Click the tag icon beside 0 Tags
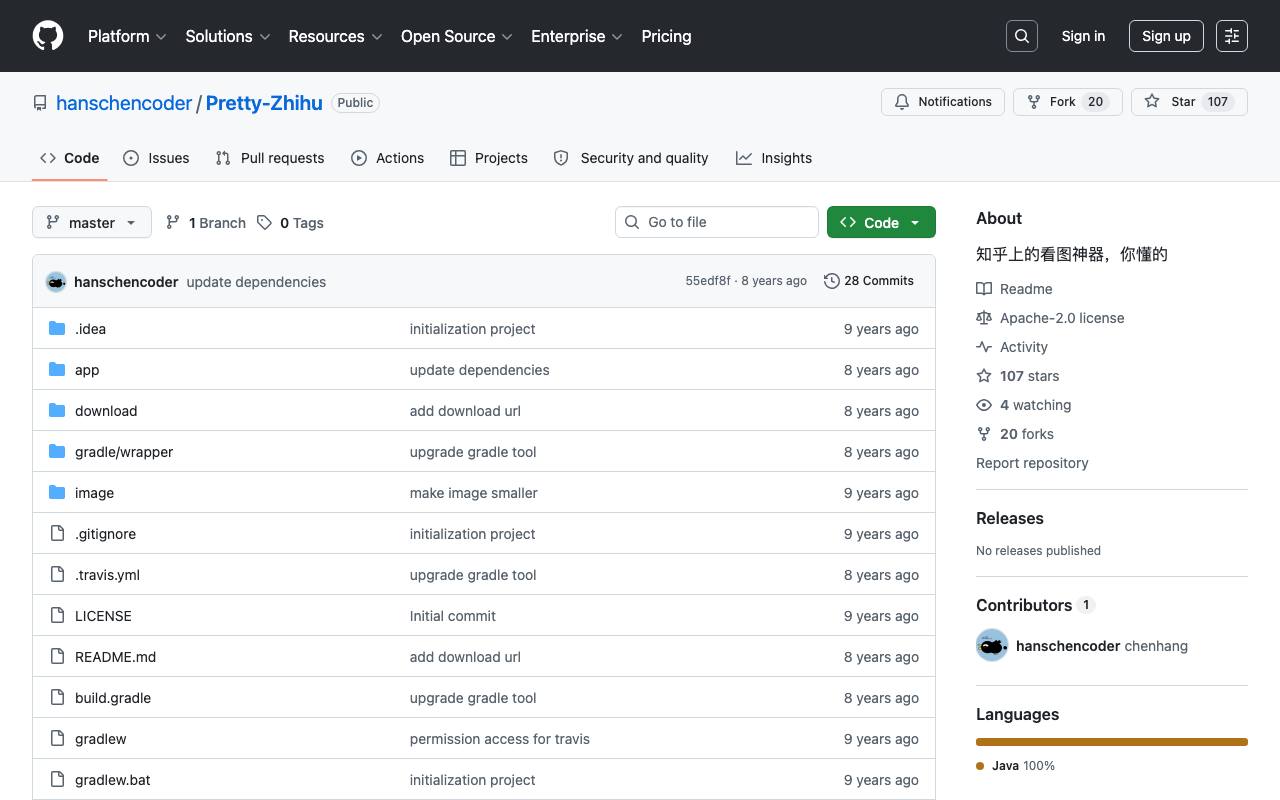This screenshot has height=800, width=1280. click(264, 223)
